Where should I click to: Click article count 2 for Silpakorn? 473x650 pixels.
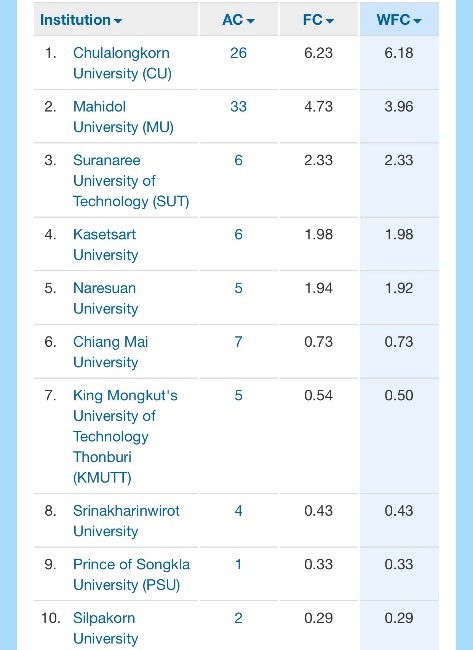(238, 618)
